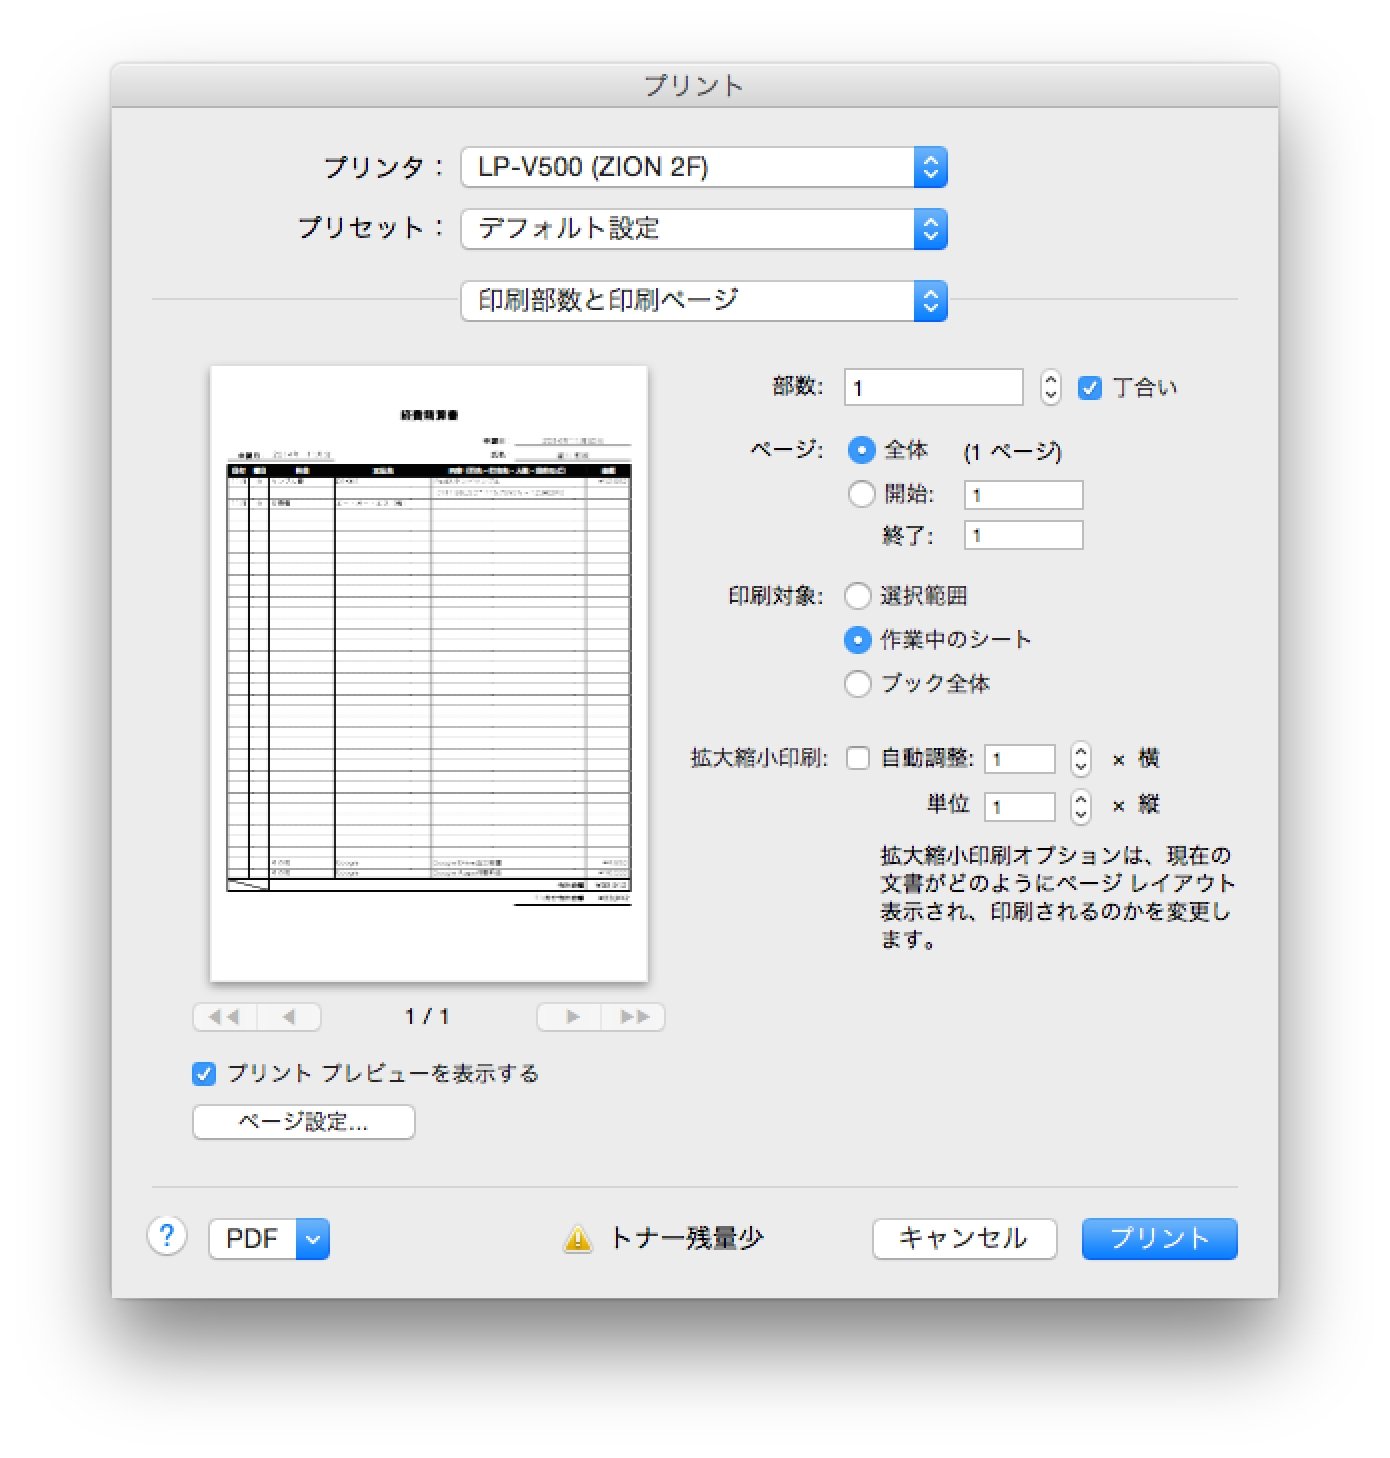Screen dimensions: 1390x1458
Task: Open the PDF dropdown arrow
Action: pyautogui.click(x=313, y=1239)
